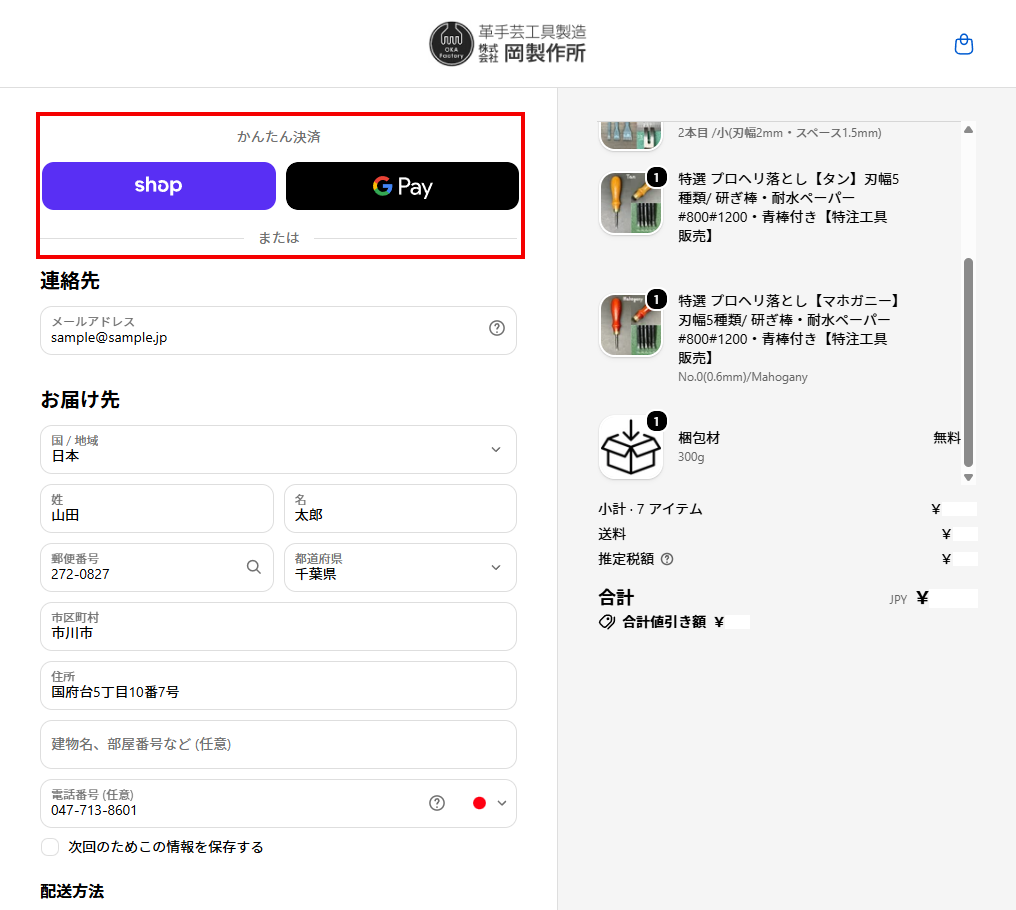
Task: Click the お届け先 section heading
Action: pyautogui.click(x=80, y=400)
